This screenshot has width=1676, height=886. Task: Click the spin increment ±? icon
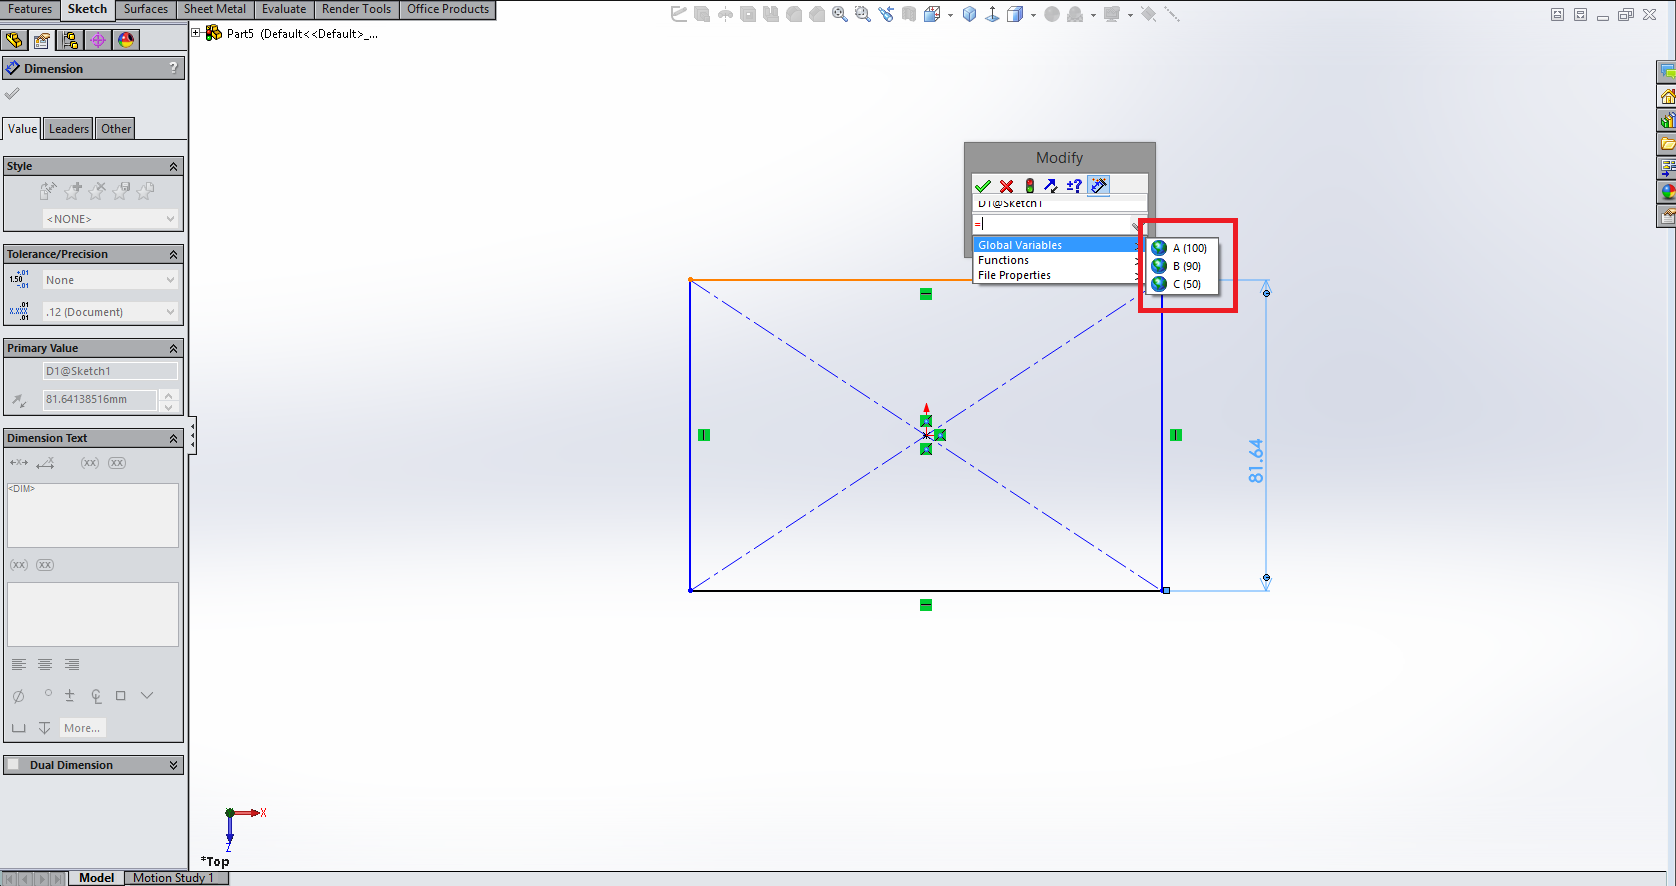pos(1074,186)
